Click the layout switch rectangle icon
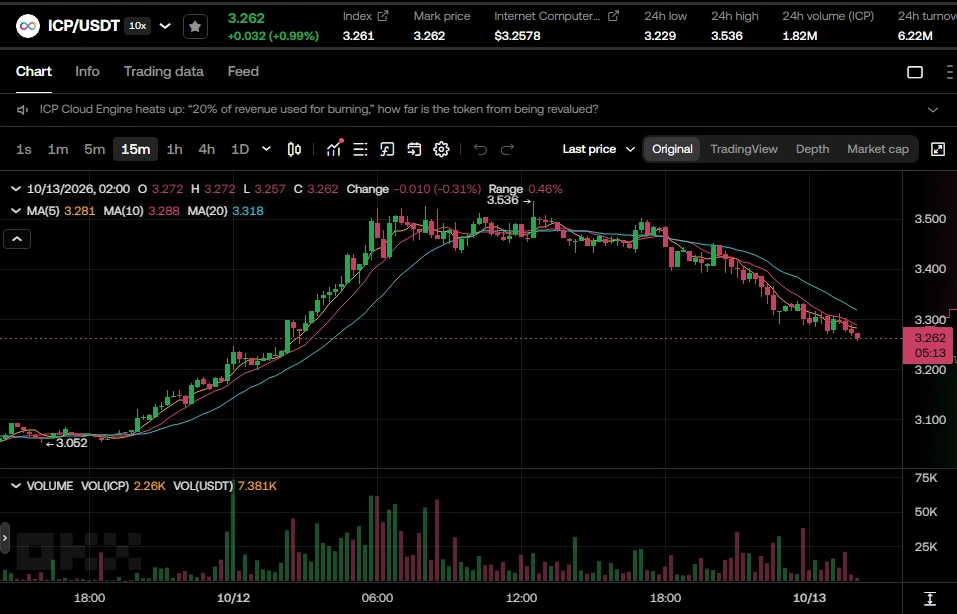 (x=915, y=72)
